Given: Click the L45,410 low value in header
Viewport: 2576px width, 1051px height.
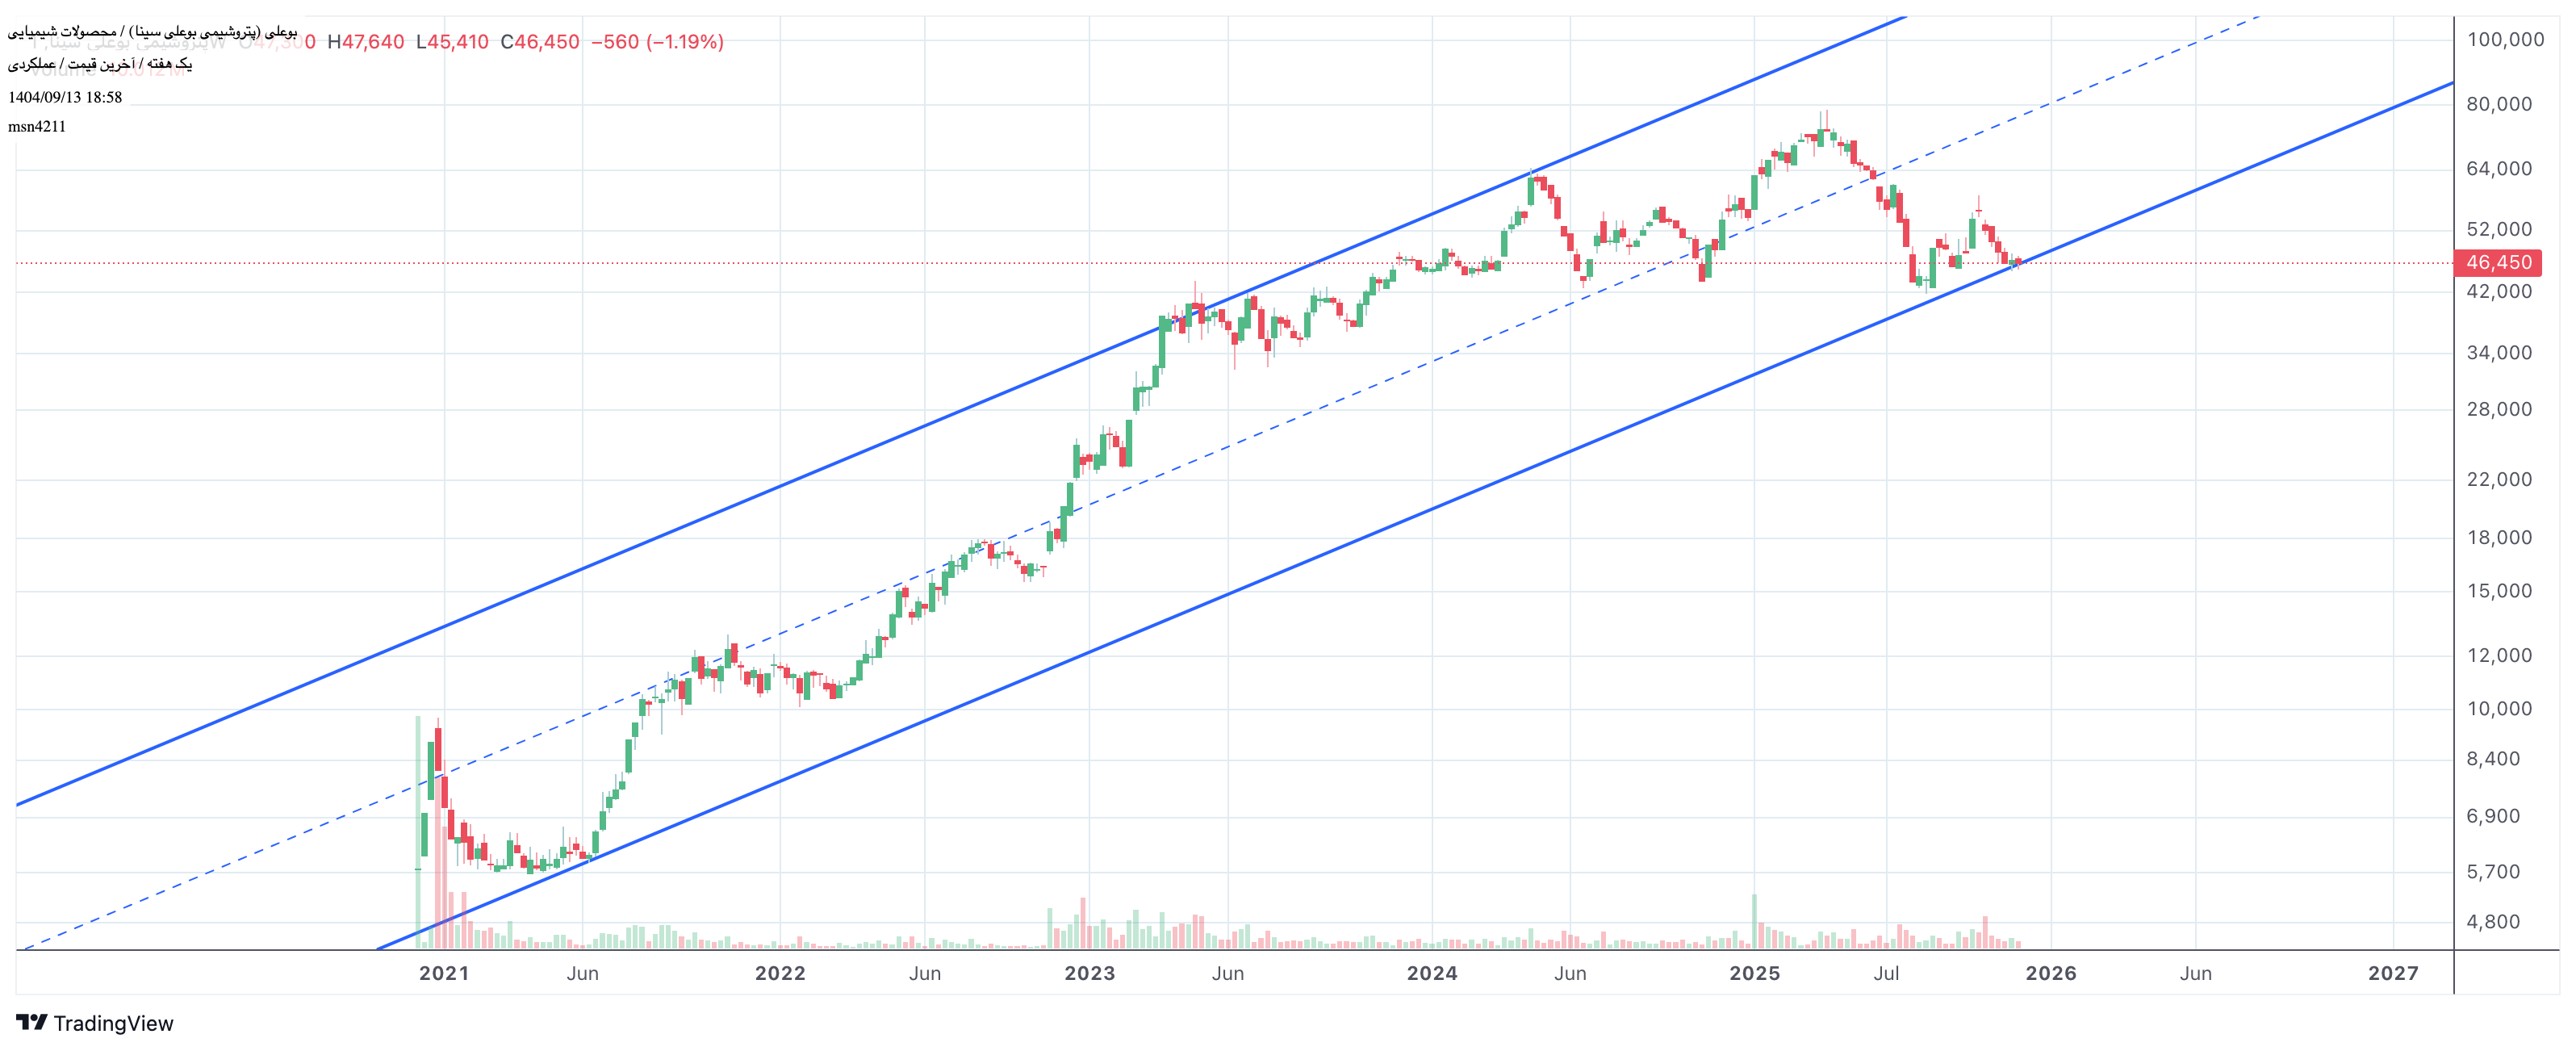Looking at the screenshot, I should (x=452, y=42).
